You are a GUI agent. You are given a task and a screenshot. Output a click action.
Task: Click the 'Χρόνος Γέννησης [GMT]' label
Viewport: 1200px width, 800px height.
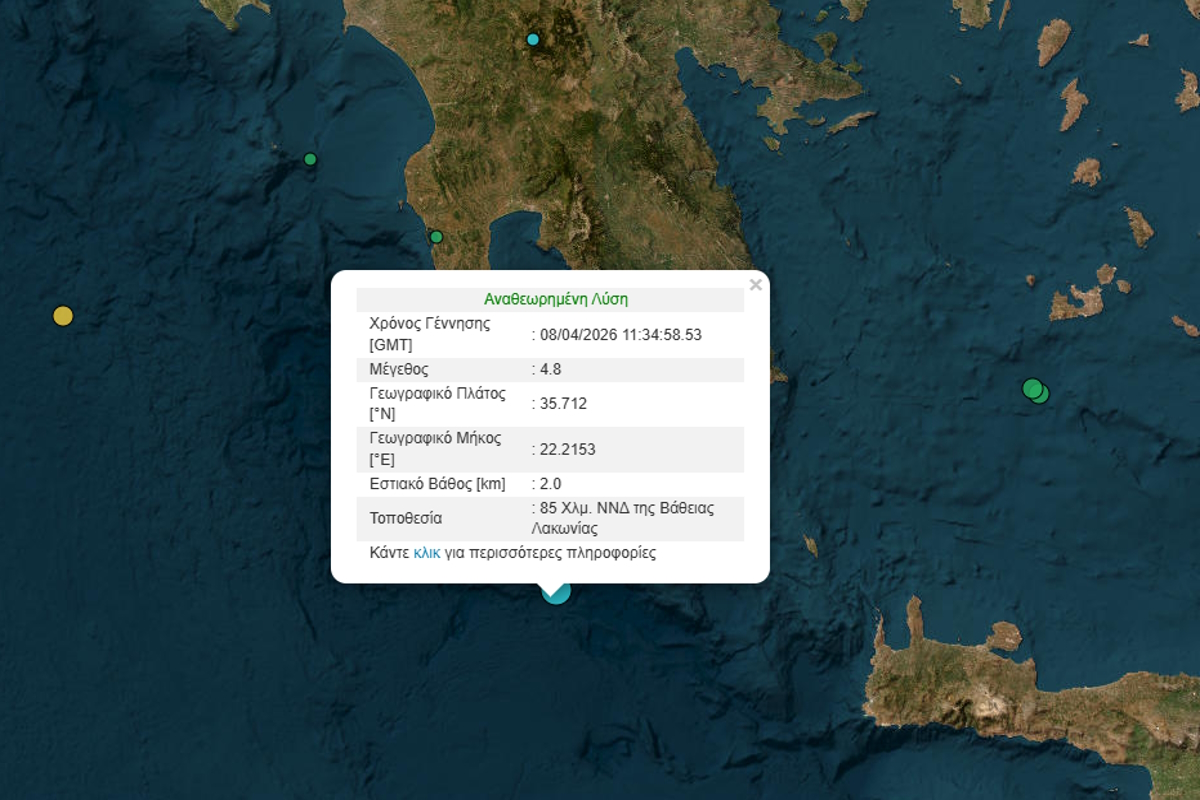click(429, 334)
